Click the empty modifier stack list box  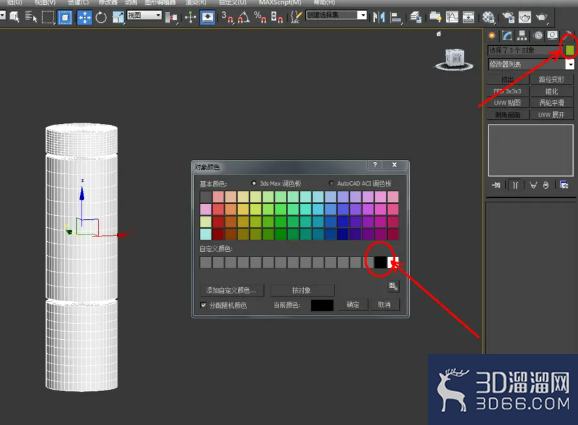(531, 150)
